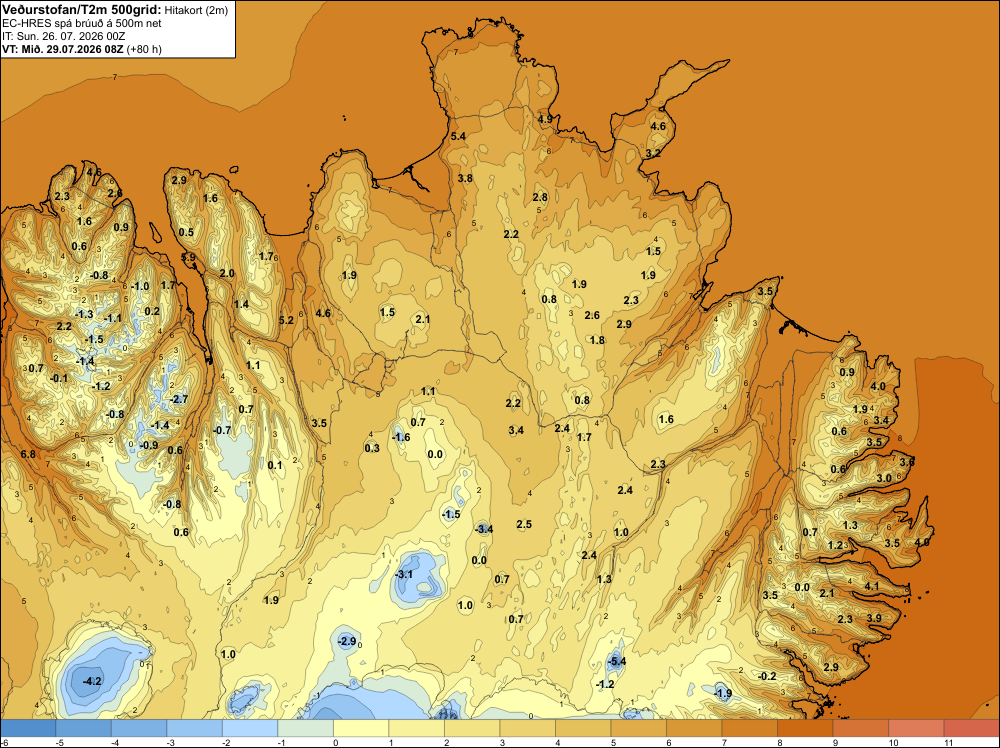Click the temperature value '0.3'
The width and height of the screenshot is (1000, 748).
[x=372, y=448]
